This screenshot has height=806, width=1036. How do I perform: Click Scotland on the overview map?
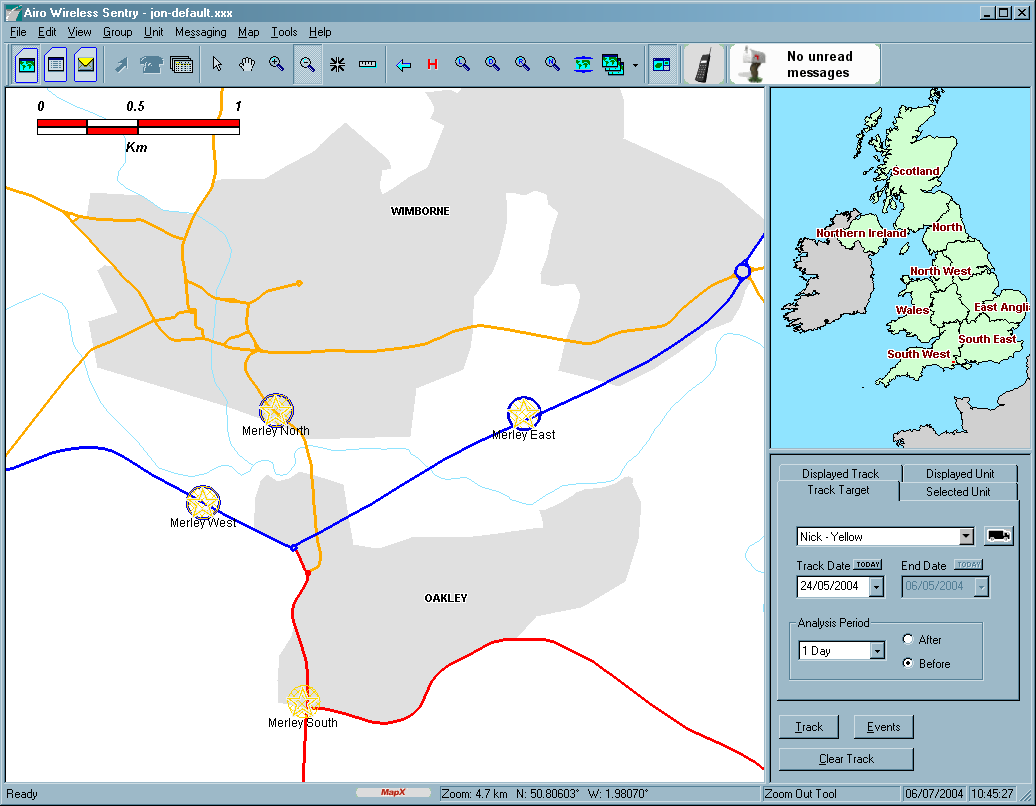tap(916, 171)
